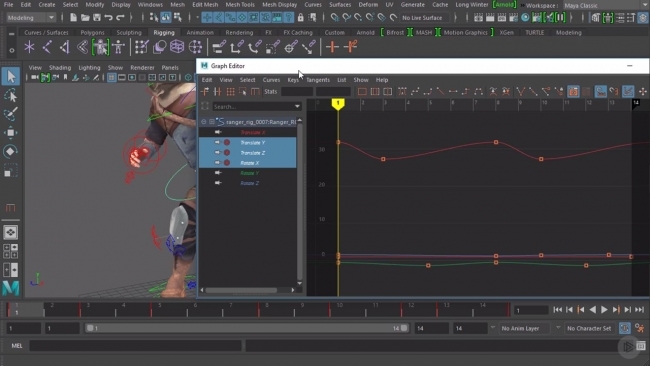The height and width of the screenshot is (366, 650).
Task: Choose the Paint Selection tool
Action: [x=10, y=114]
